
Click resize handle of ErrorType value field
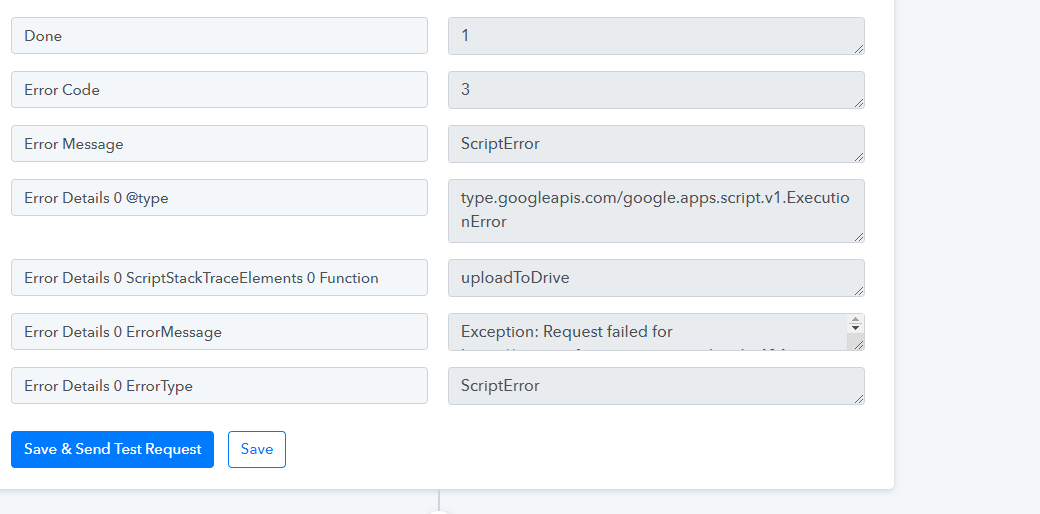[858, 398]
